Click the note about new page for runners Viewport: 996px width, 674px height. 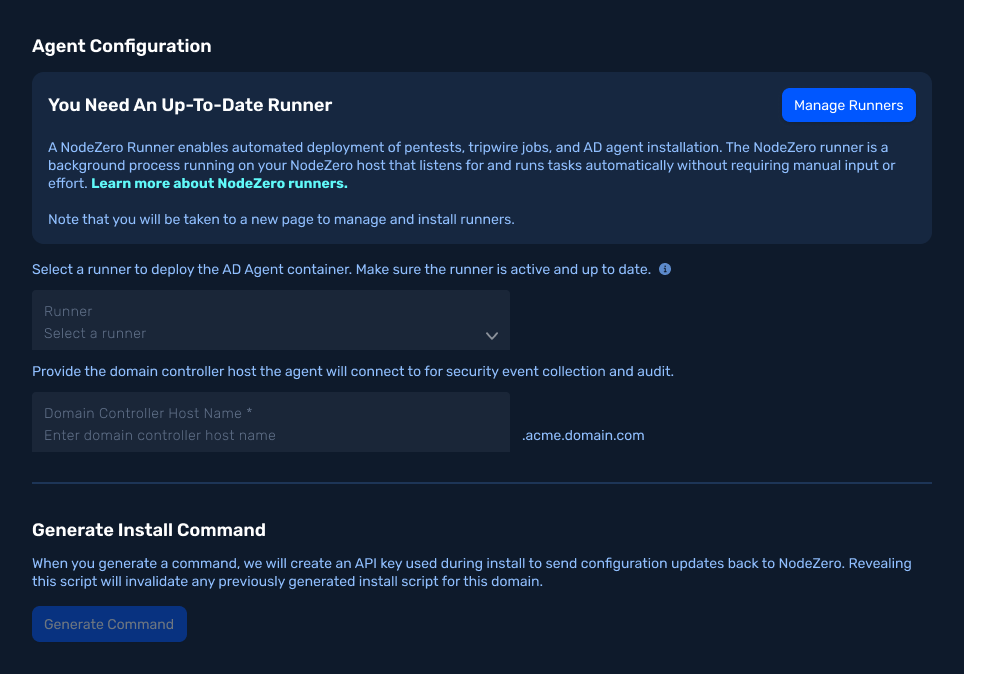click(x=281, y=220)
